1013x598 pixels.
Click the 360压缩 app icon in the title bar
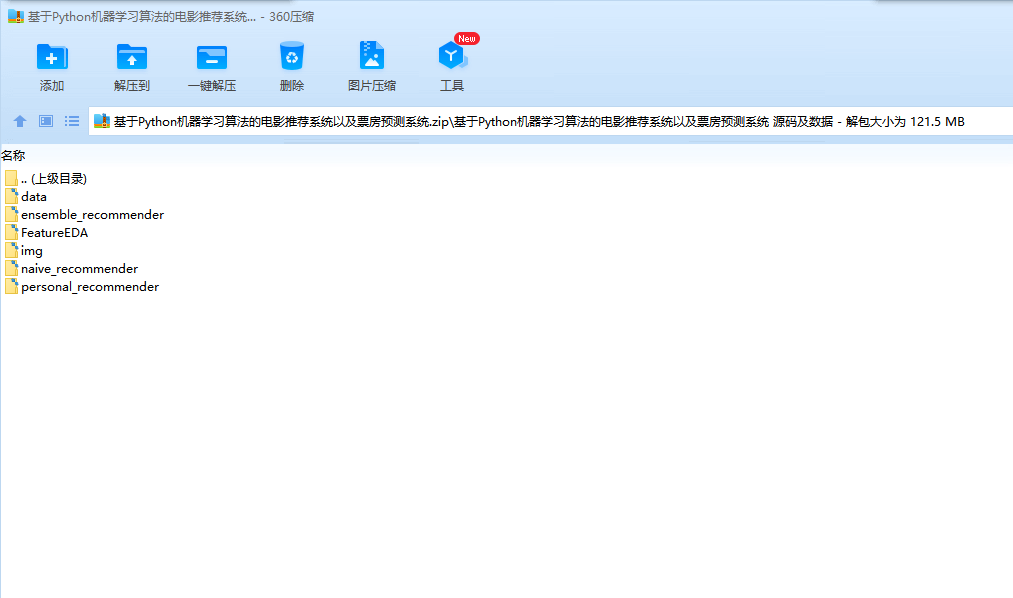(x=16, y=16)
